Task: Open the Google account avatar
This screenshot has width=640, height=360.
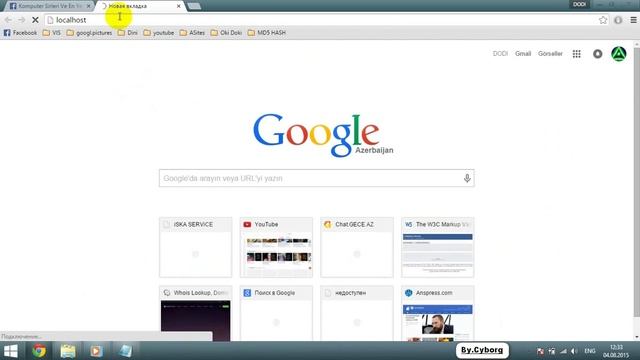Action: pyautogui.click(x=619, y=54)
